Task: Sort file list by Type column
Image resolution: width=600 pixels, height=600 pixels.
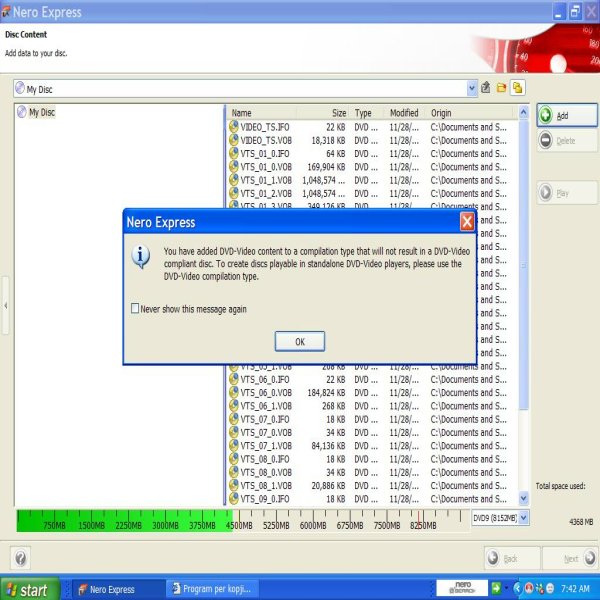Action: [367, 113]
